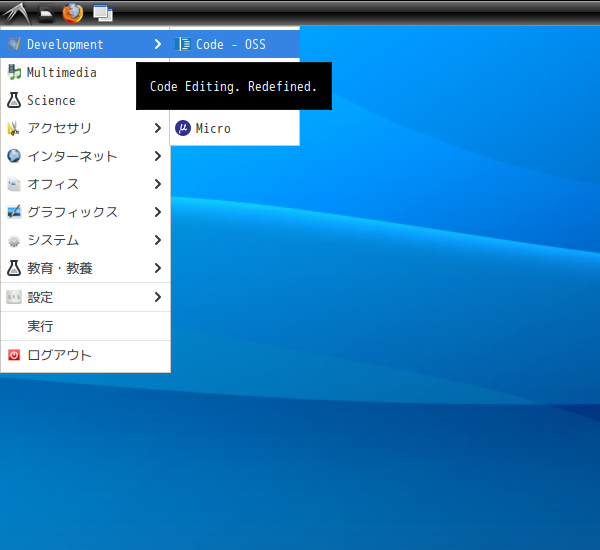Open the Science menu category
600x550 pixels.
[x=85, y=100]
